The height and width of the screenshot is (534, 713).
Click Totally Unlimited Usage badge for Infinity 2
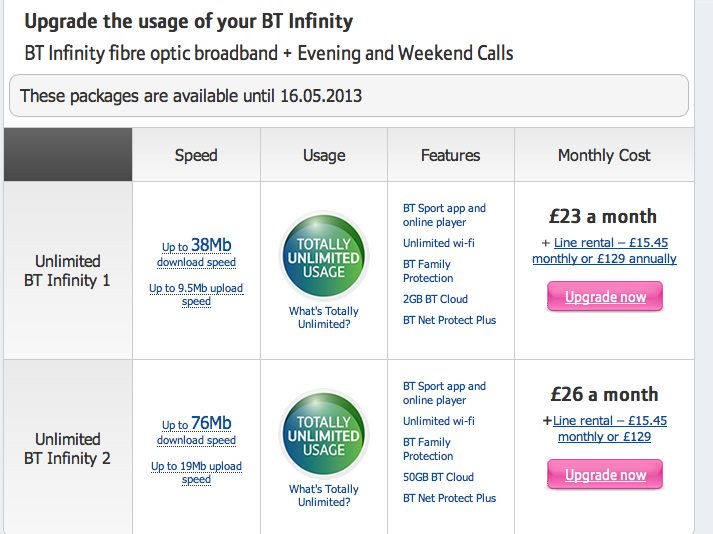coord(324,434)
